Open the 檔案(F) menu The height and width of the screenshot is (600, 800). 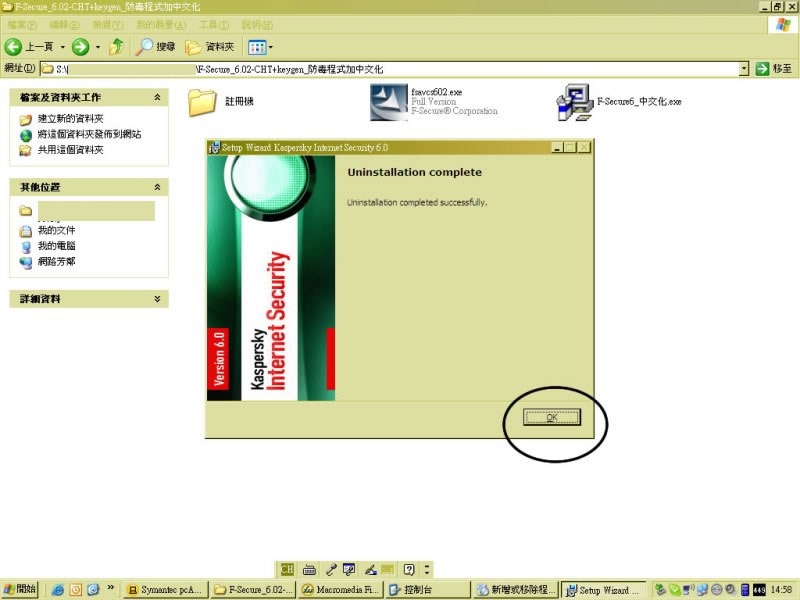(x=22, y=24)
